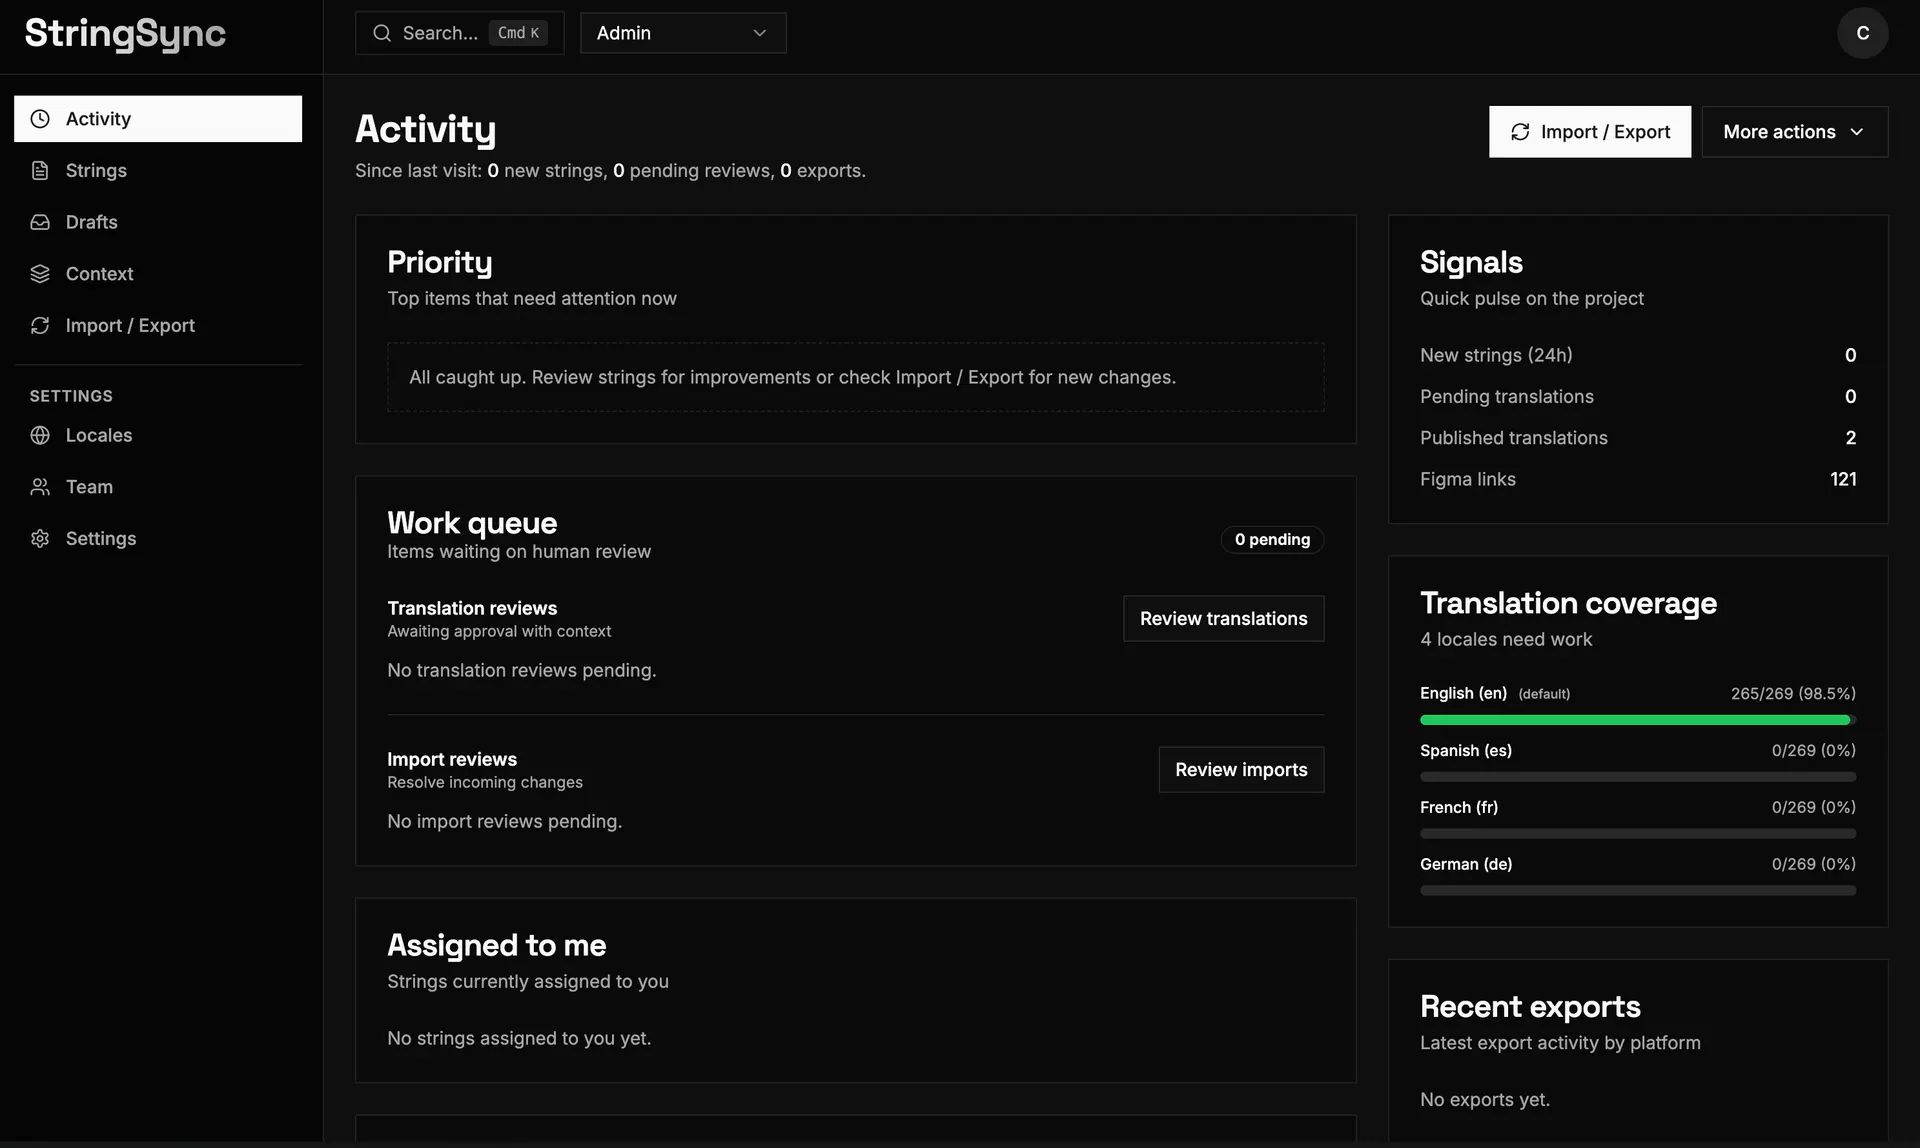
Task: Go to Strings in sidebar
Action: point(158,171)
